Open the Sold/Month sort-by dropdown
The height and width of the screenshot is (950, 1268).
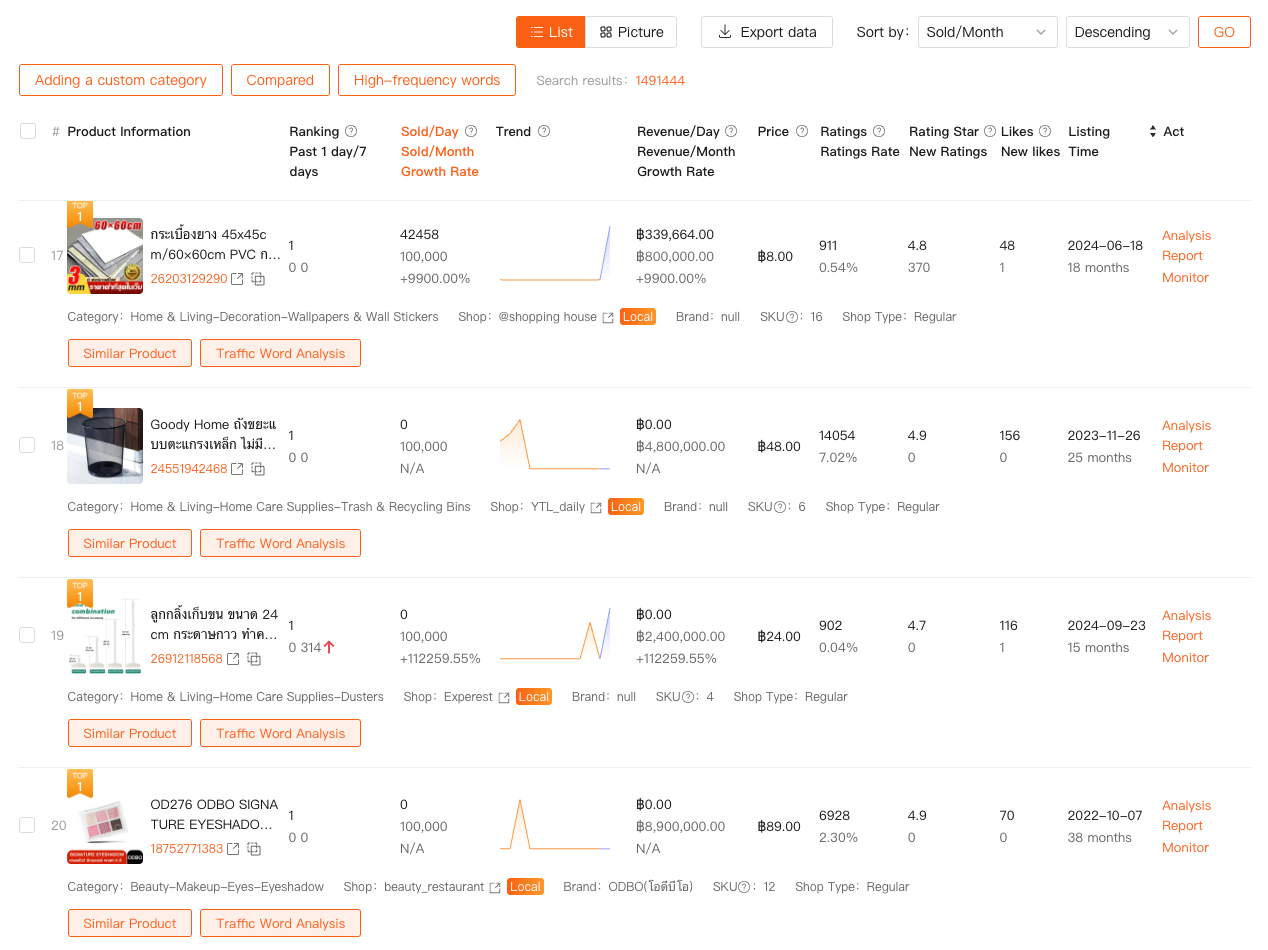tap(987, 32)
